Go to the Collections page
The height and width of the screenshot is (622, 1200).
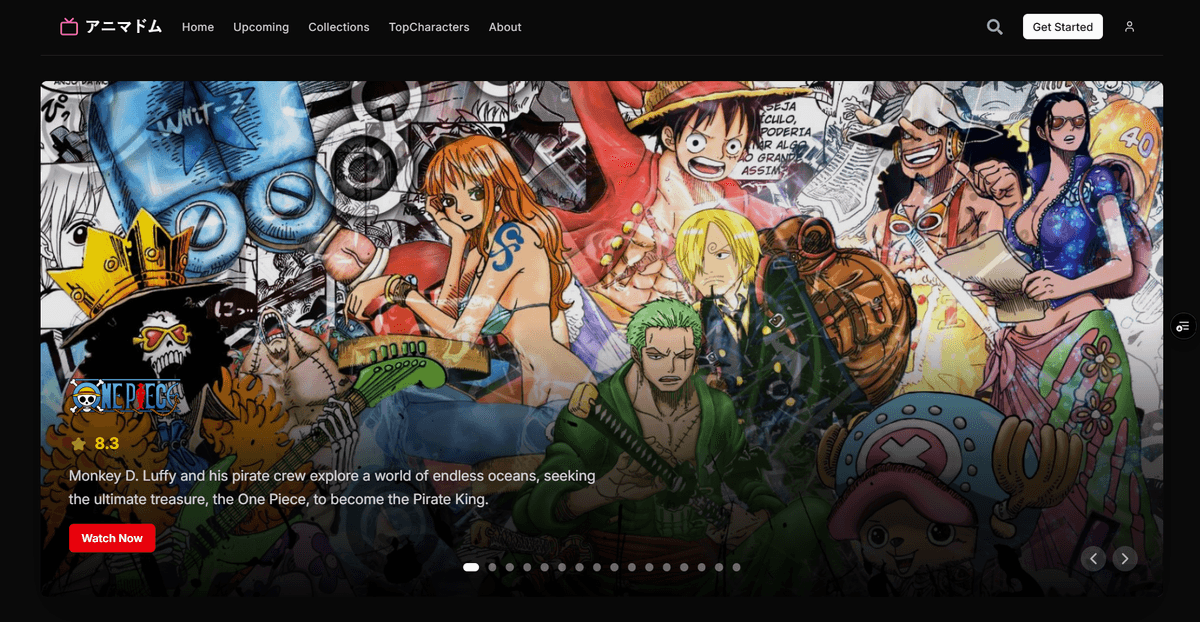coord(338,27)
